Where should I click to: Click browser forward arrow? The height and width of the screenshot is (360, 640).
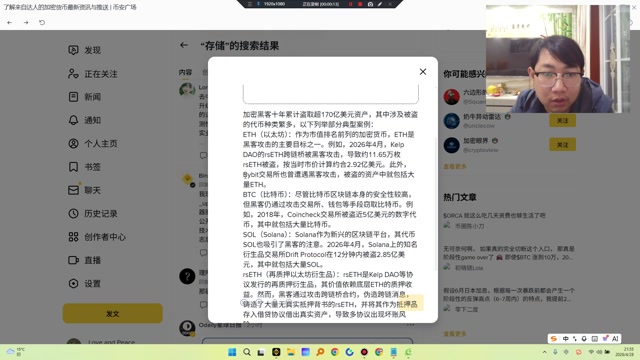point(26,22)
